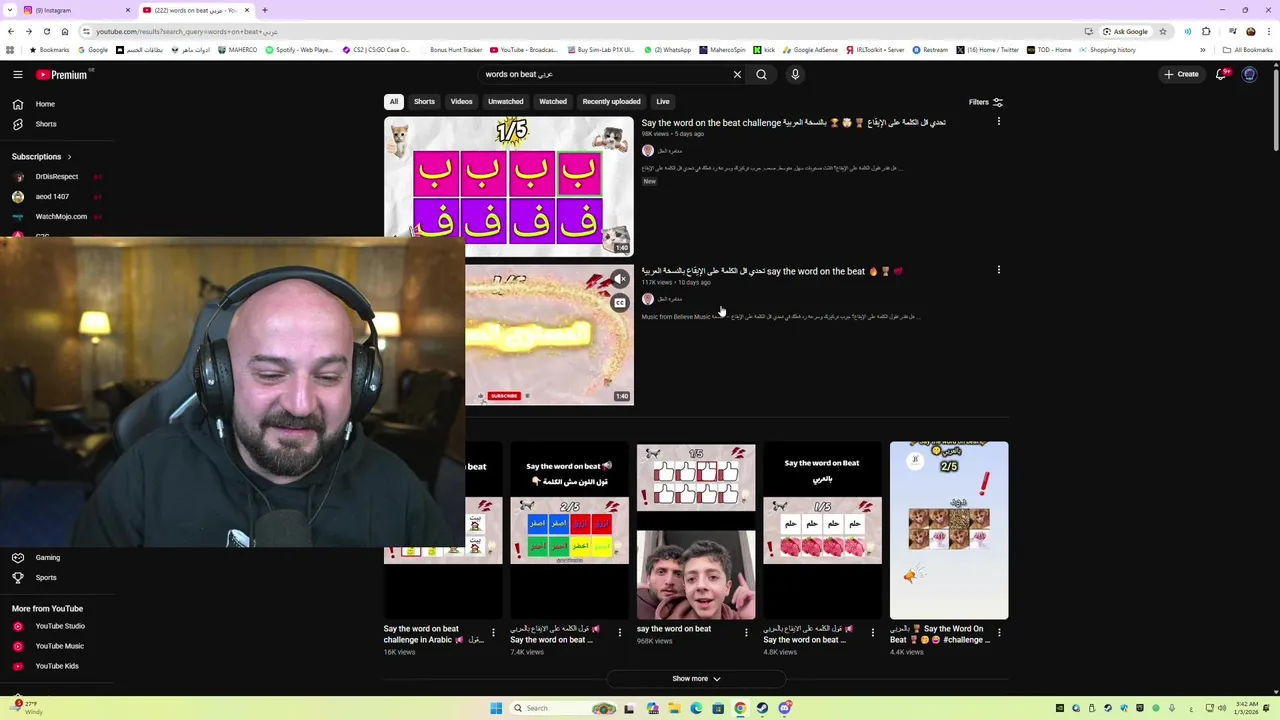1280x720 pixels.
Task: Open the 2/5 colored words short thumbnail
Action: click(x=569, y=531)
